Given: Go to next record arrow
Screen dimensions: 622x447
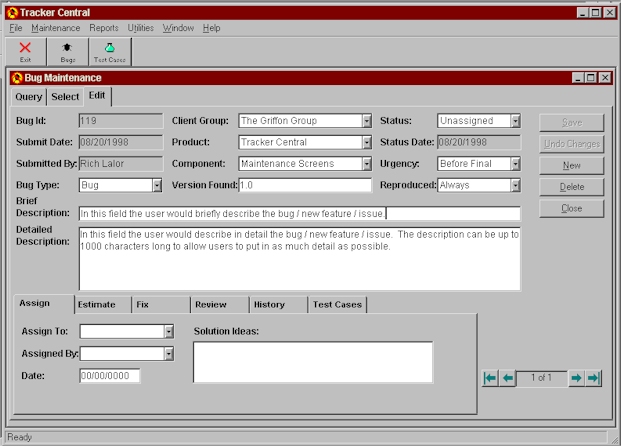Looking at the screenshot, I should 576,378.
